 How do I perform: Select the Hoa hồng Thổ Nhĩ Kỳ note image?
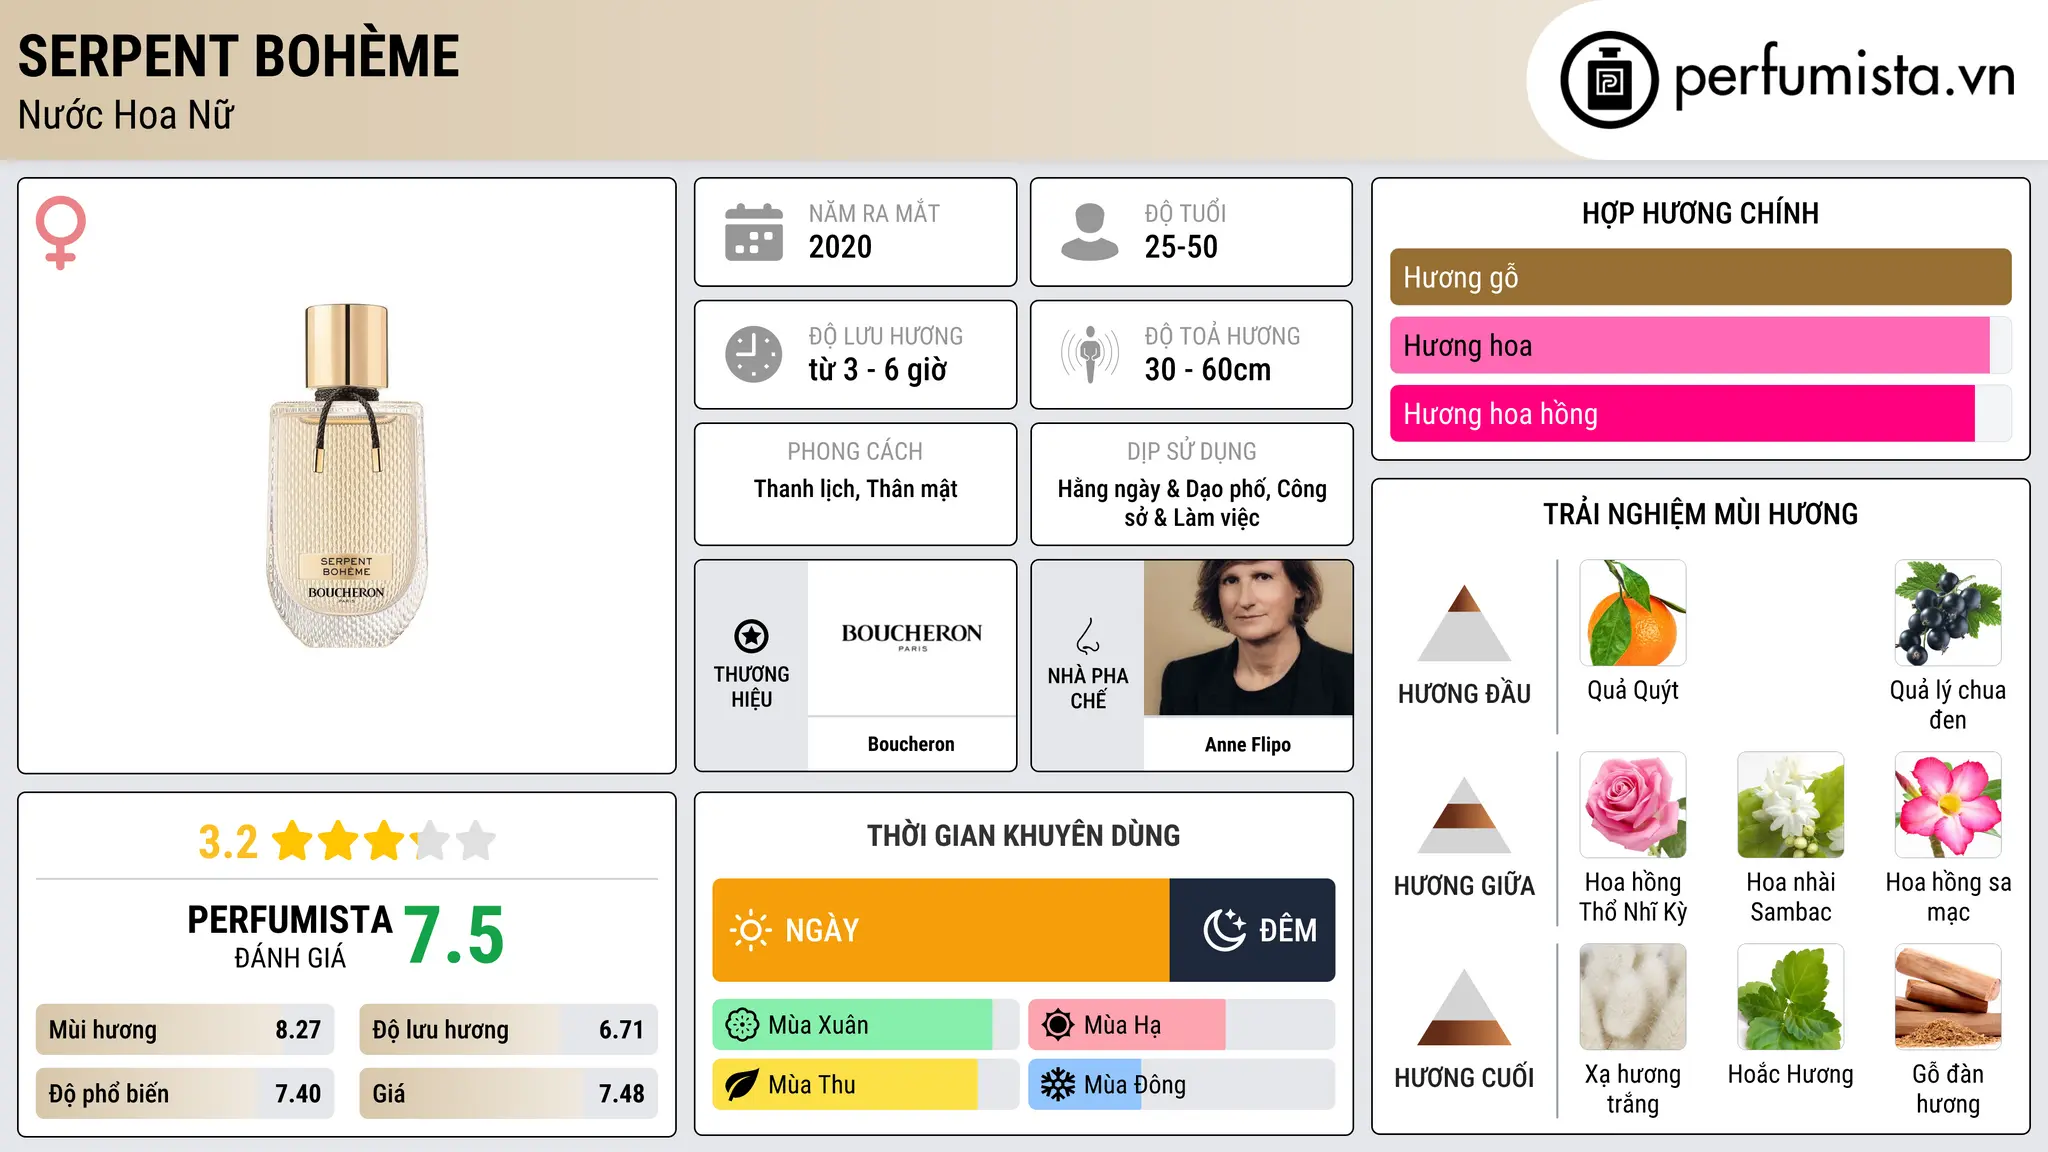(x=1633, y=805)
